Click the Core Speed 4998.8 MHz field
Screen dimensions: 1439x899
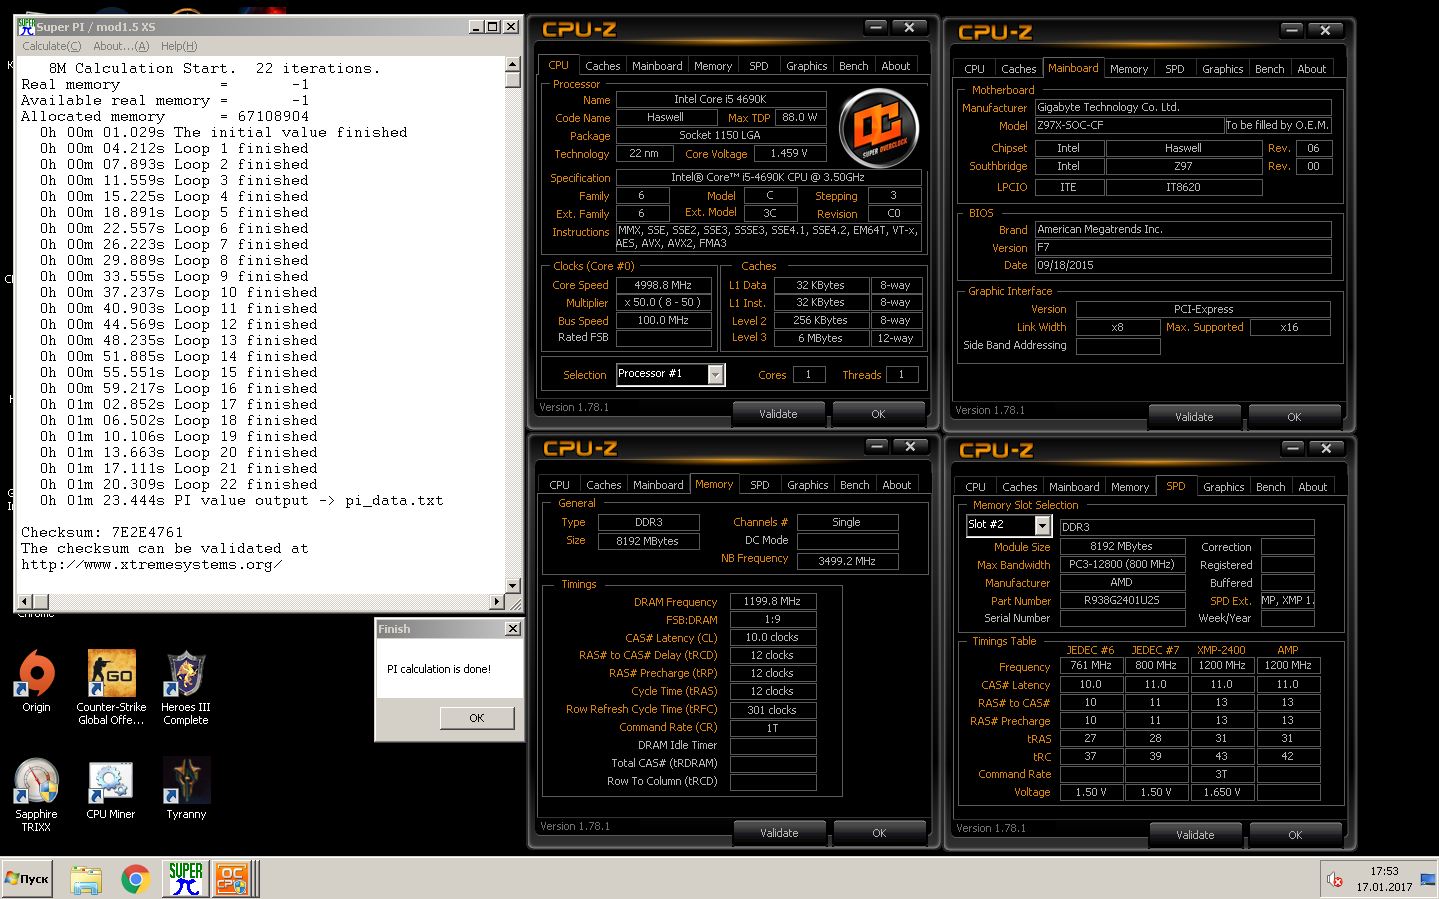(x=664, y=285)
